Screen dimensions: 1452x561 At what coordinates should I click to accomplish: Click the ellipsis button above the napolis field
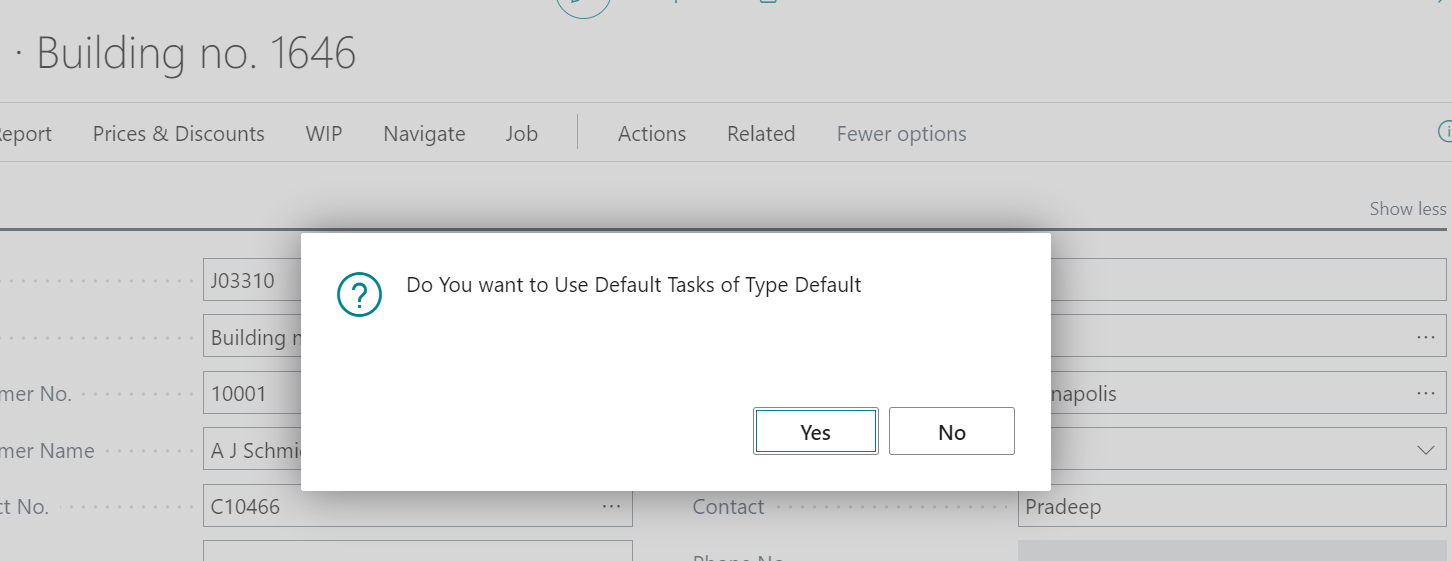tap(1426, 338)
